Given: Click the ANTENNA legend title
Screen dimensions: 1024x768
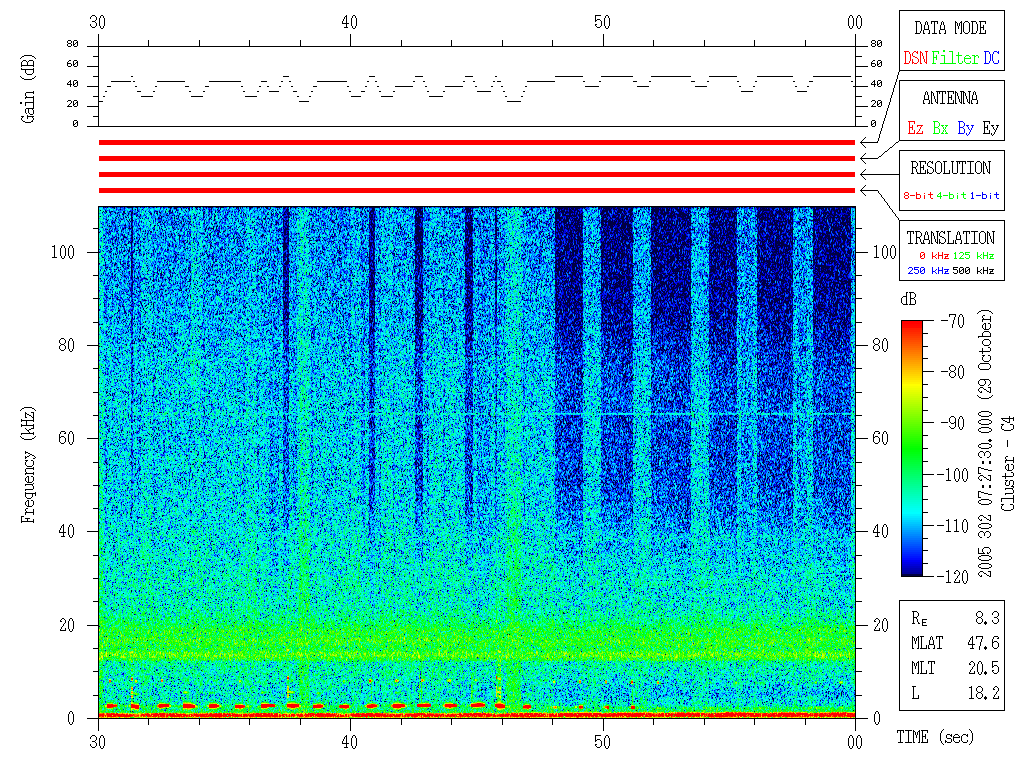Looking at the screenshot, I should pyautogui.click(x=950, y=99).
